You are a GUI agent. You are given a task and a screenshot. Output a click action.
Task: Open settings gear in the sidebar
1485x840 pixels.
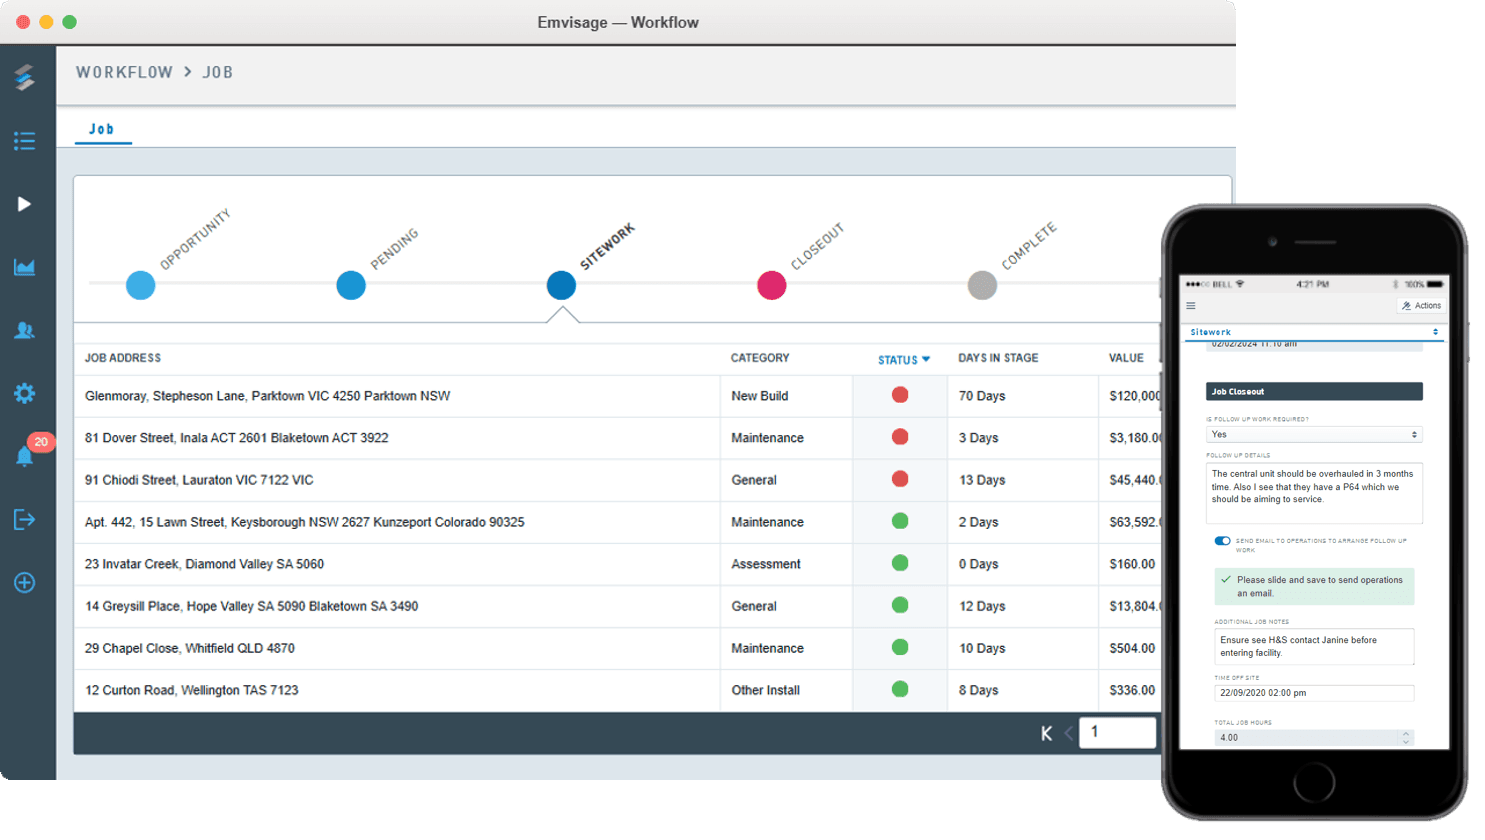point(25,393)
